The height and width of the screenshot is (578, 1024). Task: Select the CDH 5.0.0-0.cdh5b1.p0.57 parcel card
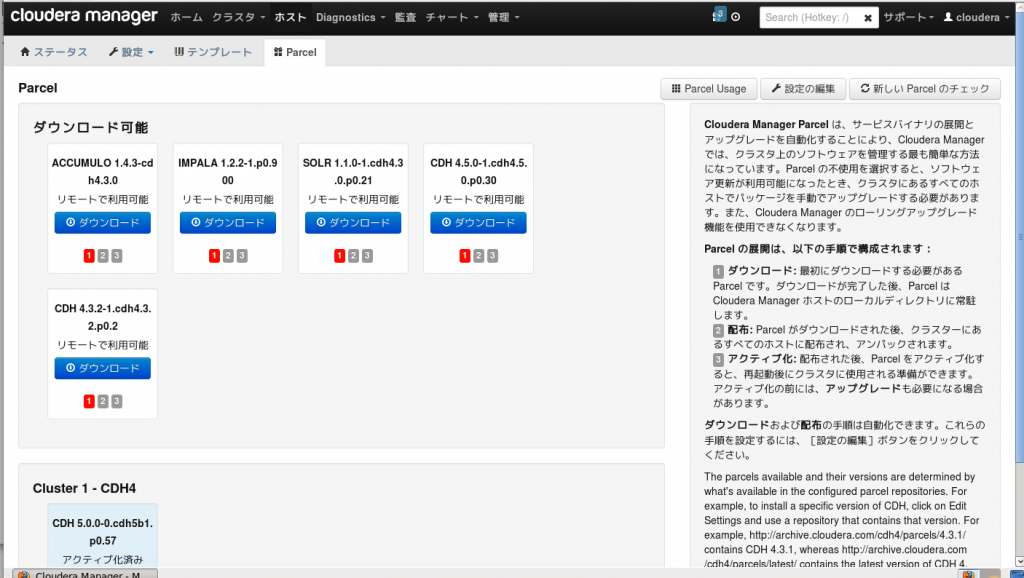click(103, 536)
